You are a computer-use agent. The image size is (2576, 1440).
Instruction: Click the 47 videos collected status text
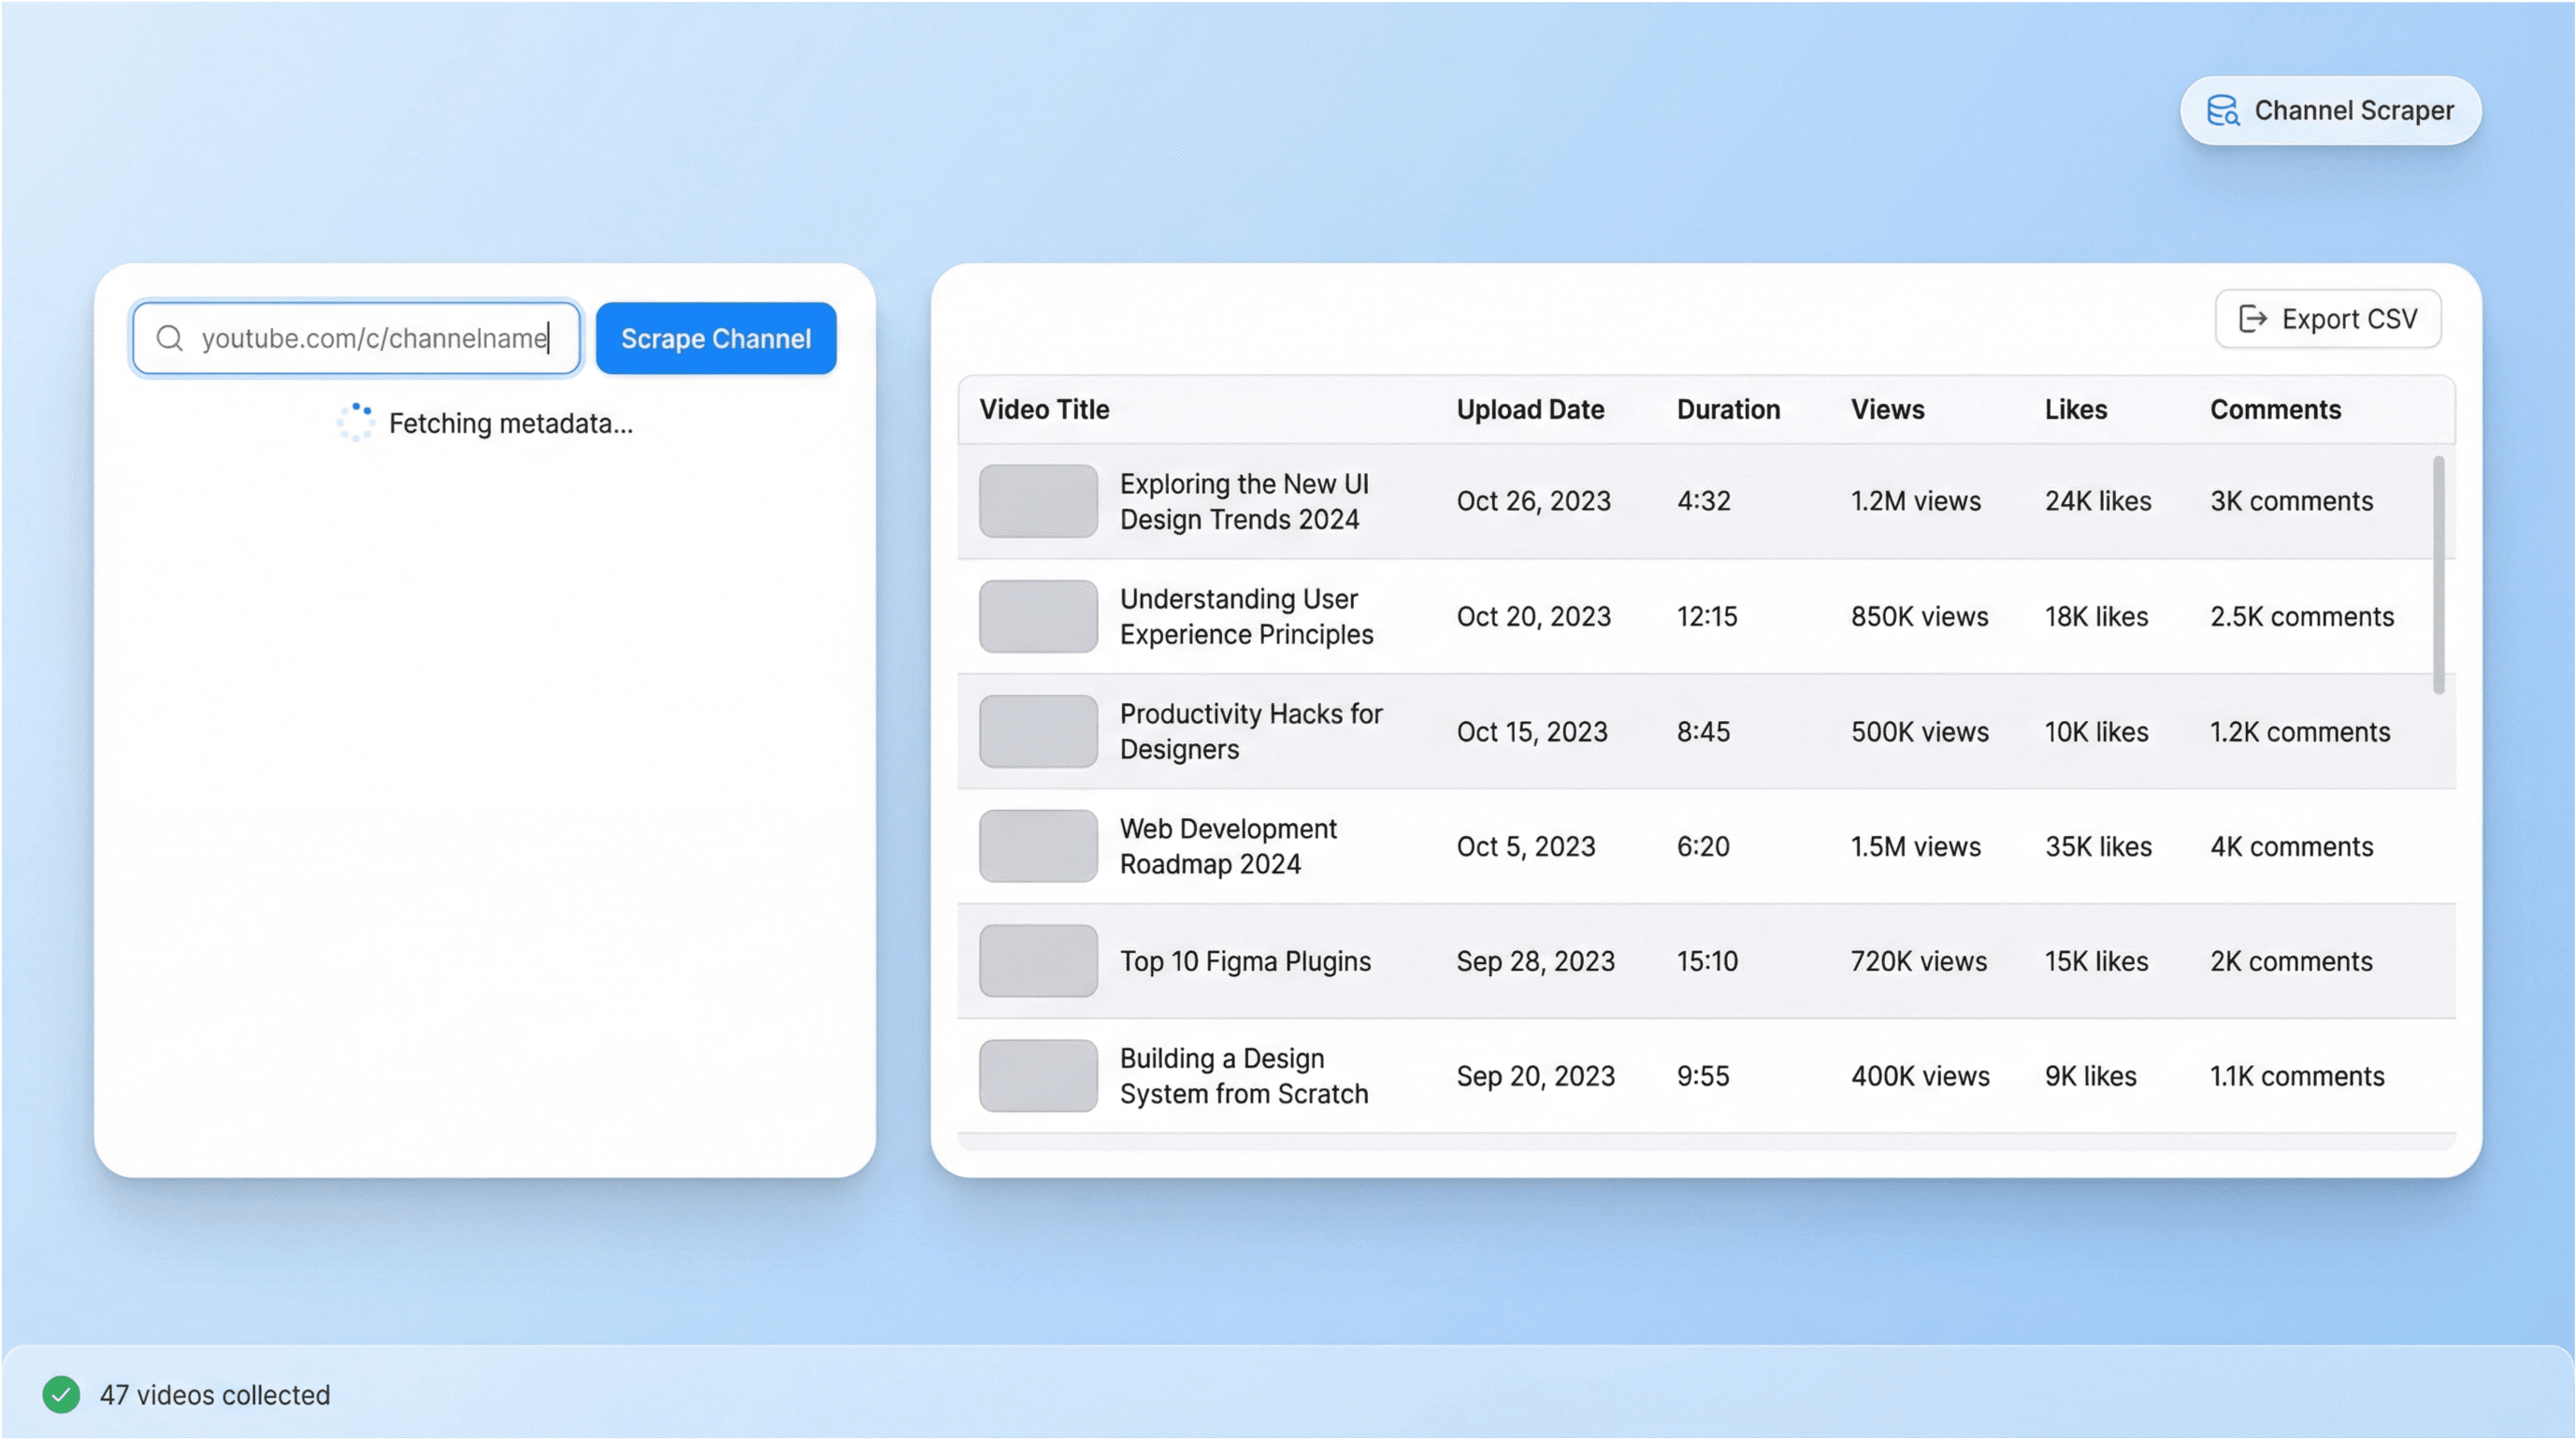pyautogui.click(x=214, y=1394)
